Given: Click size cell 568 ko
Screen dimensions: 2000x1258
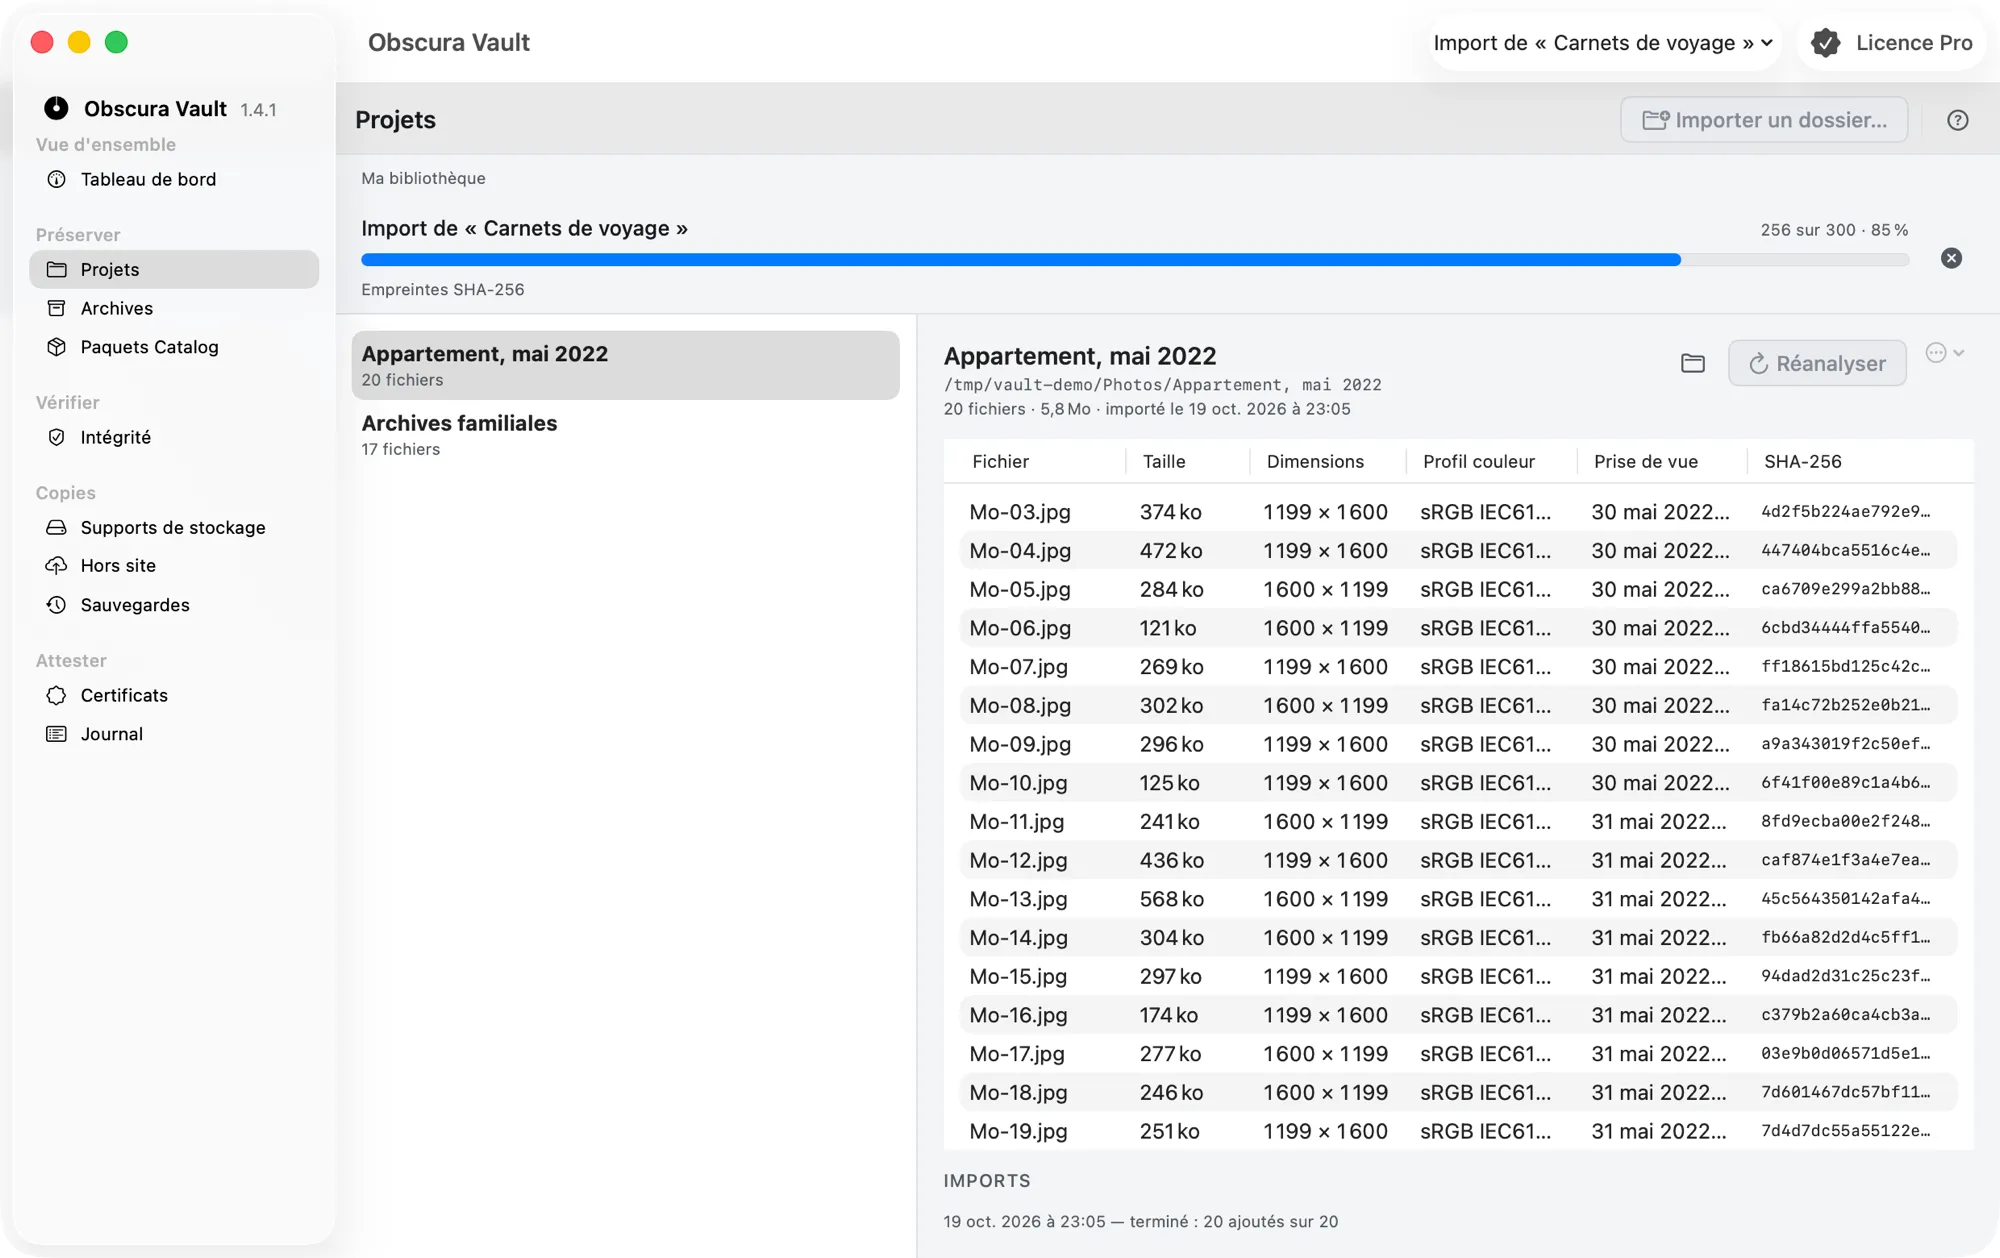Looking at the screenshot, I should pyautogui.click(x=1172, y=899).
